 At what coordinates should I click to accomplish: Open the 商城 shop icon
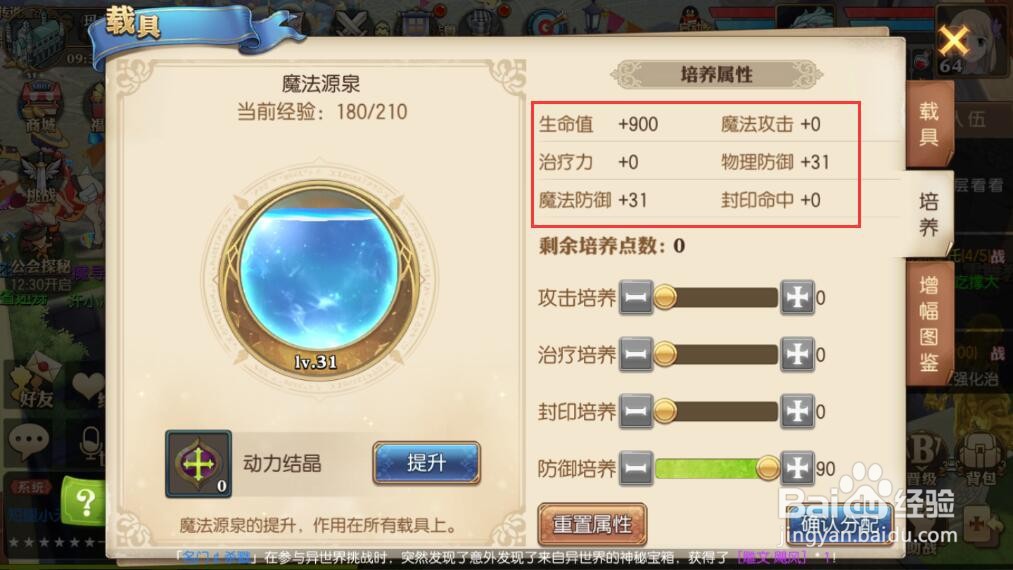coord(39,111)
